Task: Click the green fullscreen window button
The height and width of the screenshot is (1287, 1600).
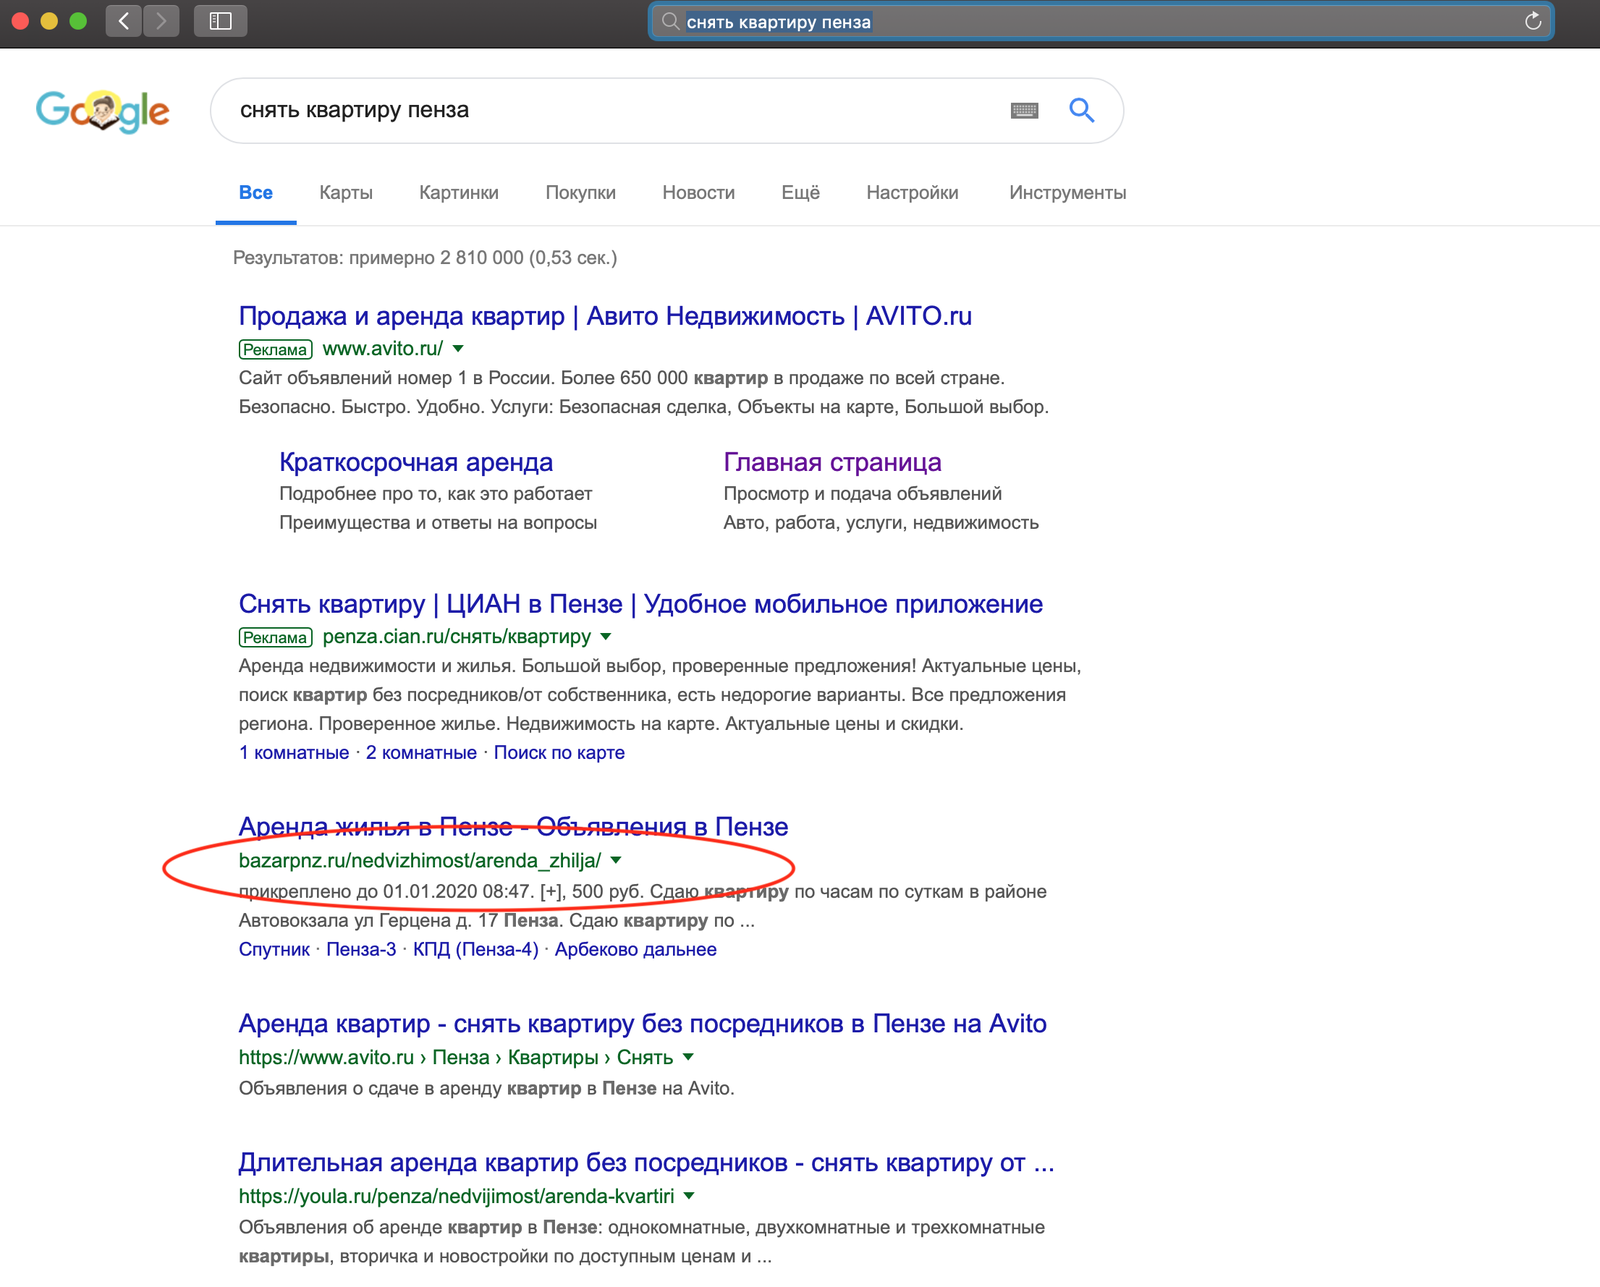Action: [78, 21]
